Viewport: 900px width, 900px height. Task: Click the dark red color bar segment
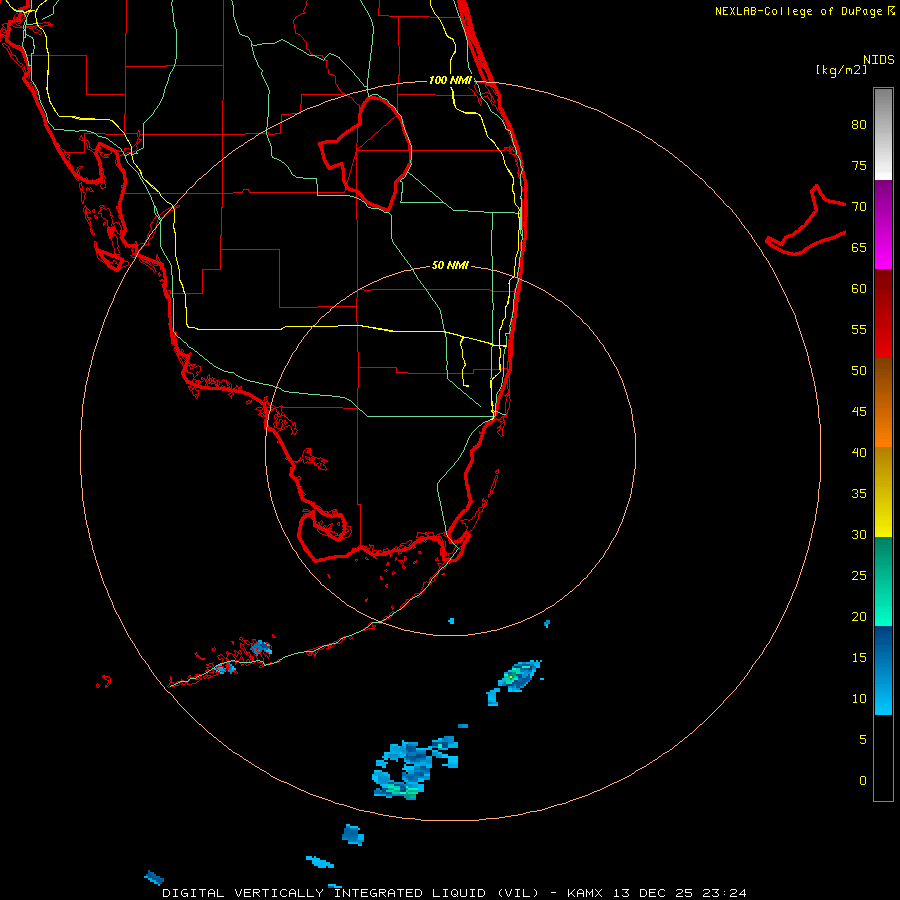883,294
